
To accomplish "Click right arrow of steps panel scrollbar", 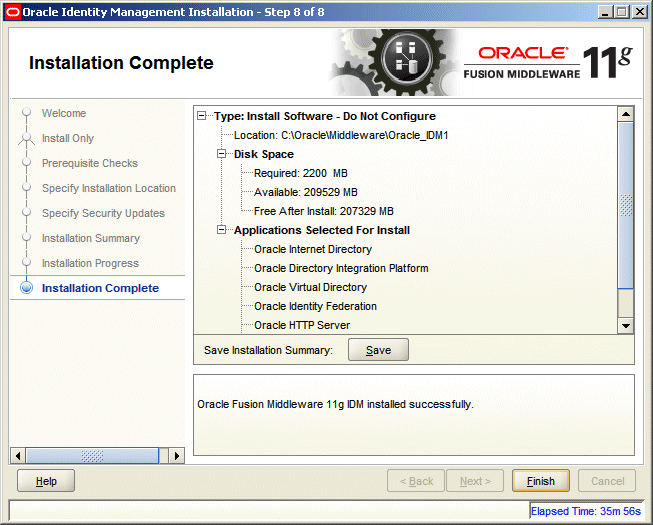I will click(177, 456).
